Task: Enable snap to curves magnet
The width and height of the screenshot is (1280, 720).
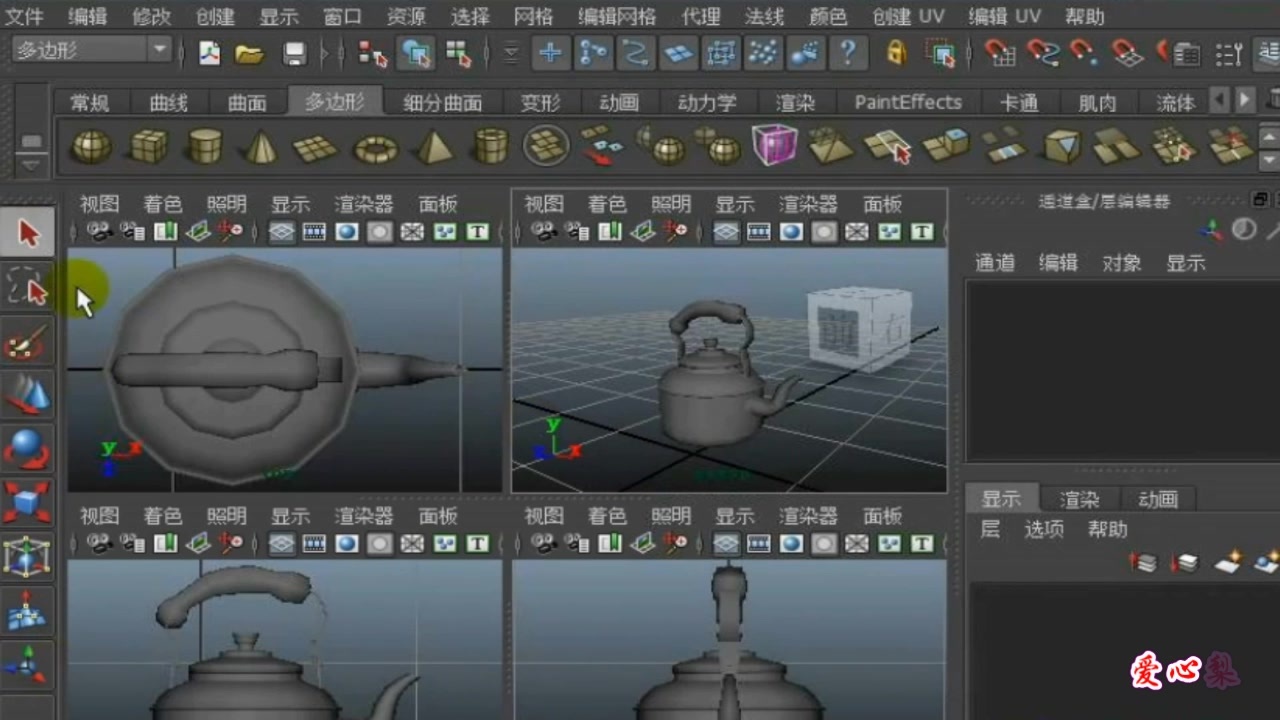Action: click(1043, 53)
